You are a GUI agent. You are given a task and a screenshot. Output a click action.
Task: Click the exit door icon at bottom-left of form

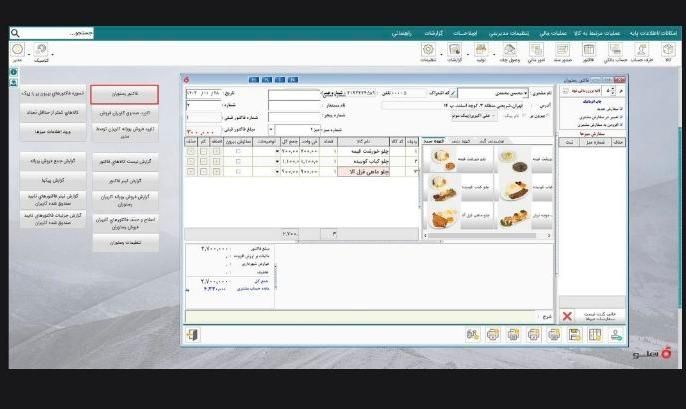[192, 334]
